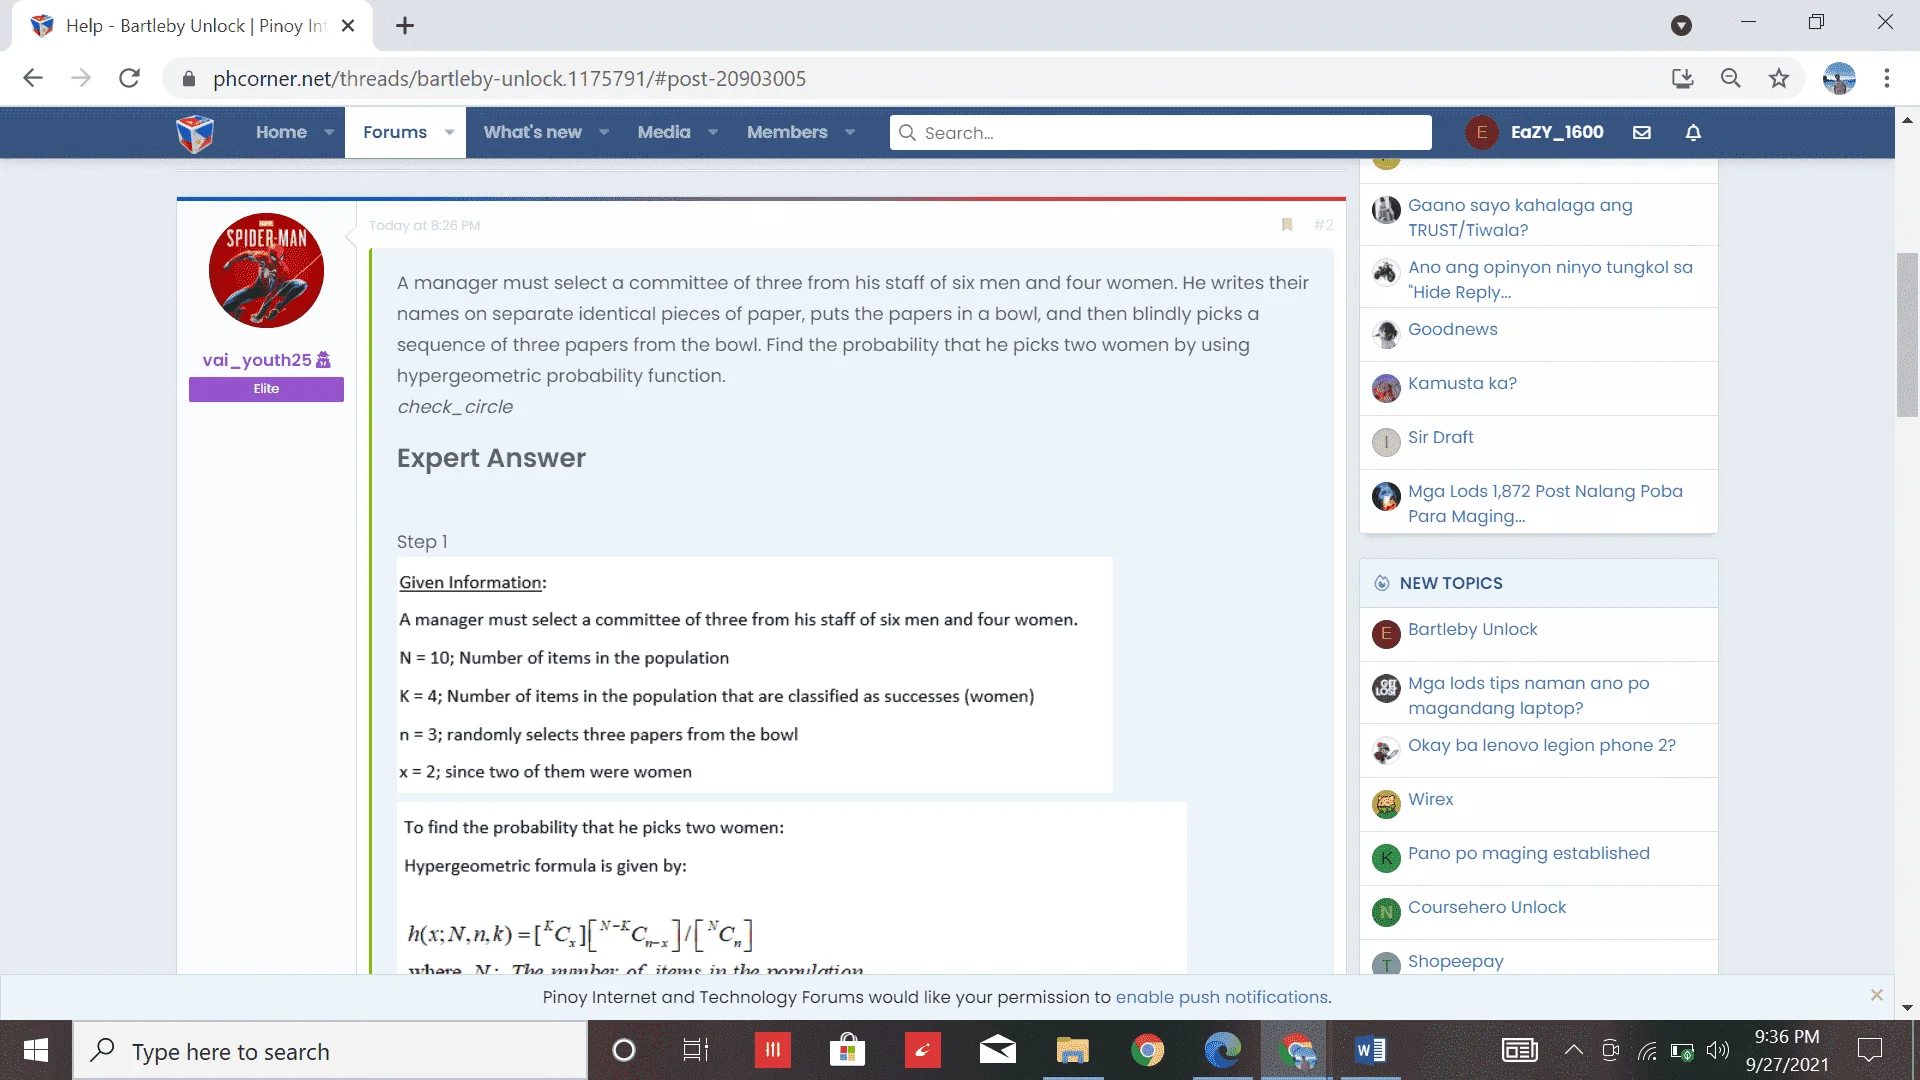Screen dimensions: 1920x1080
Task: Open the inbox envelope icon
Action: tap(1642, 132)
